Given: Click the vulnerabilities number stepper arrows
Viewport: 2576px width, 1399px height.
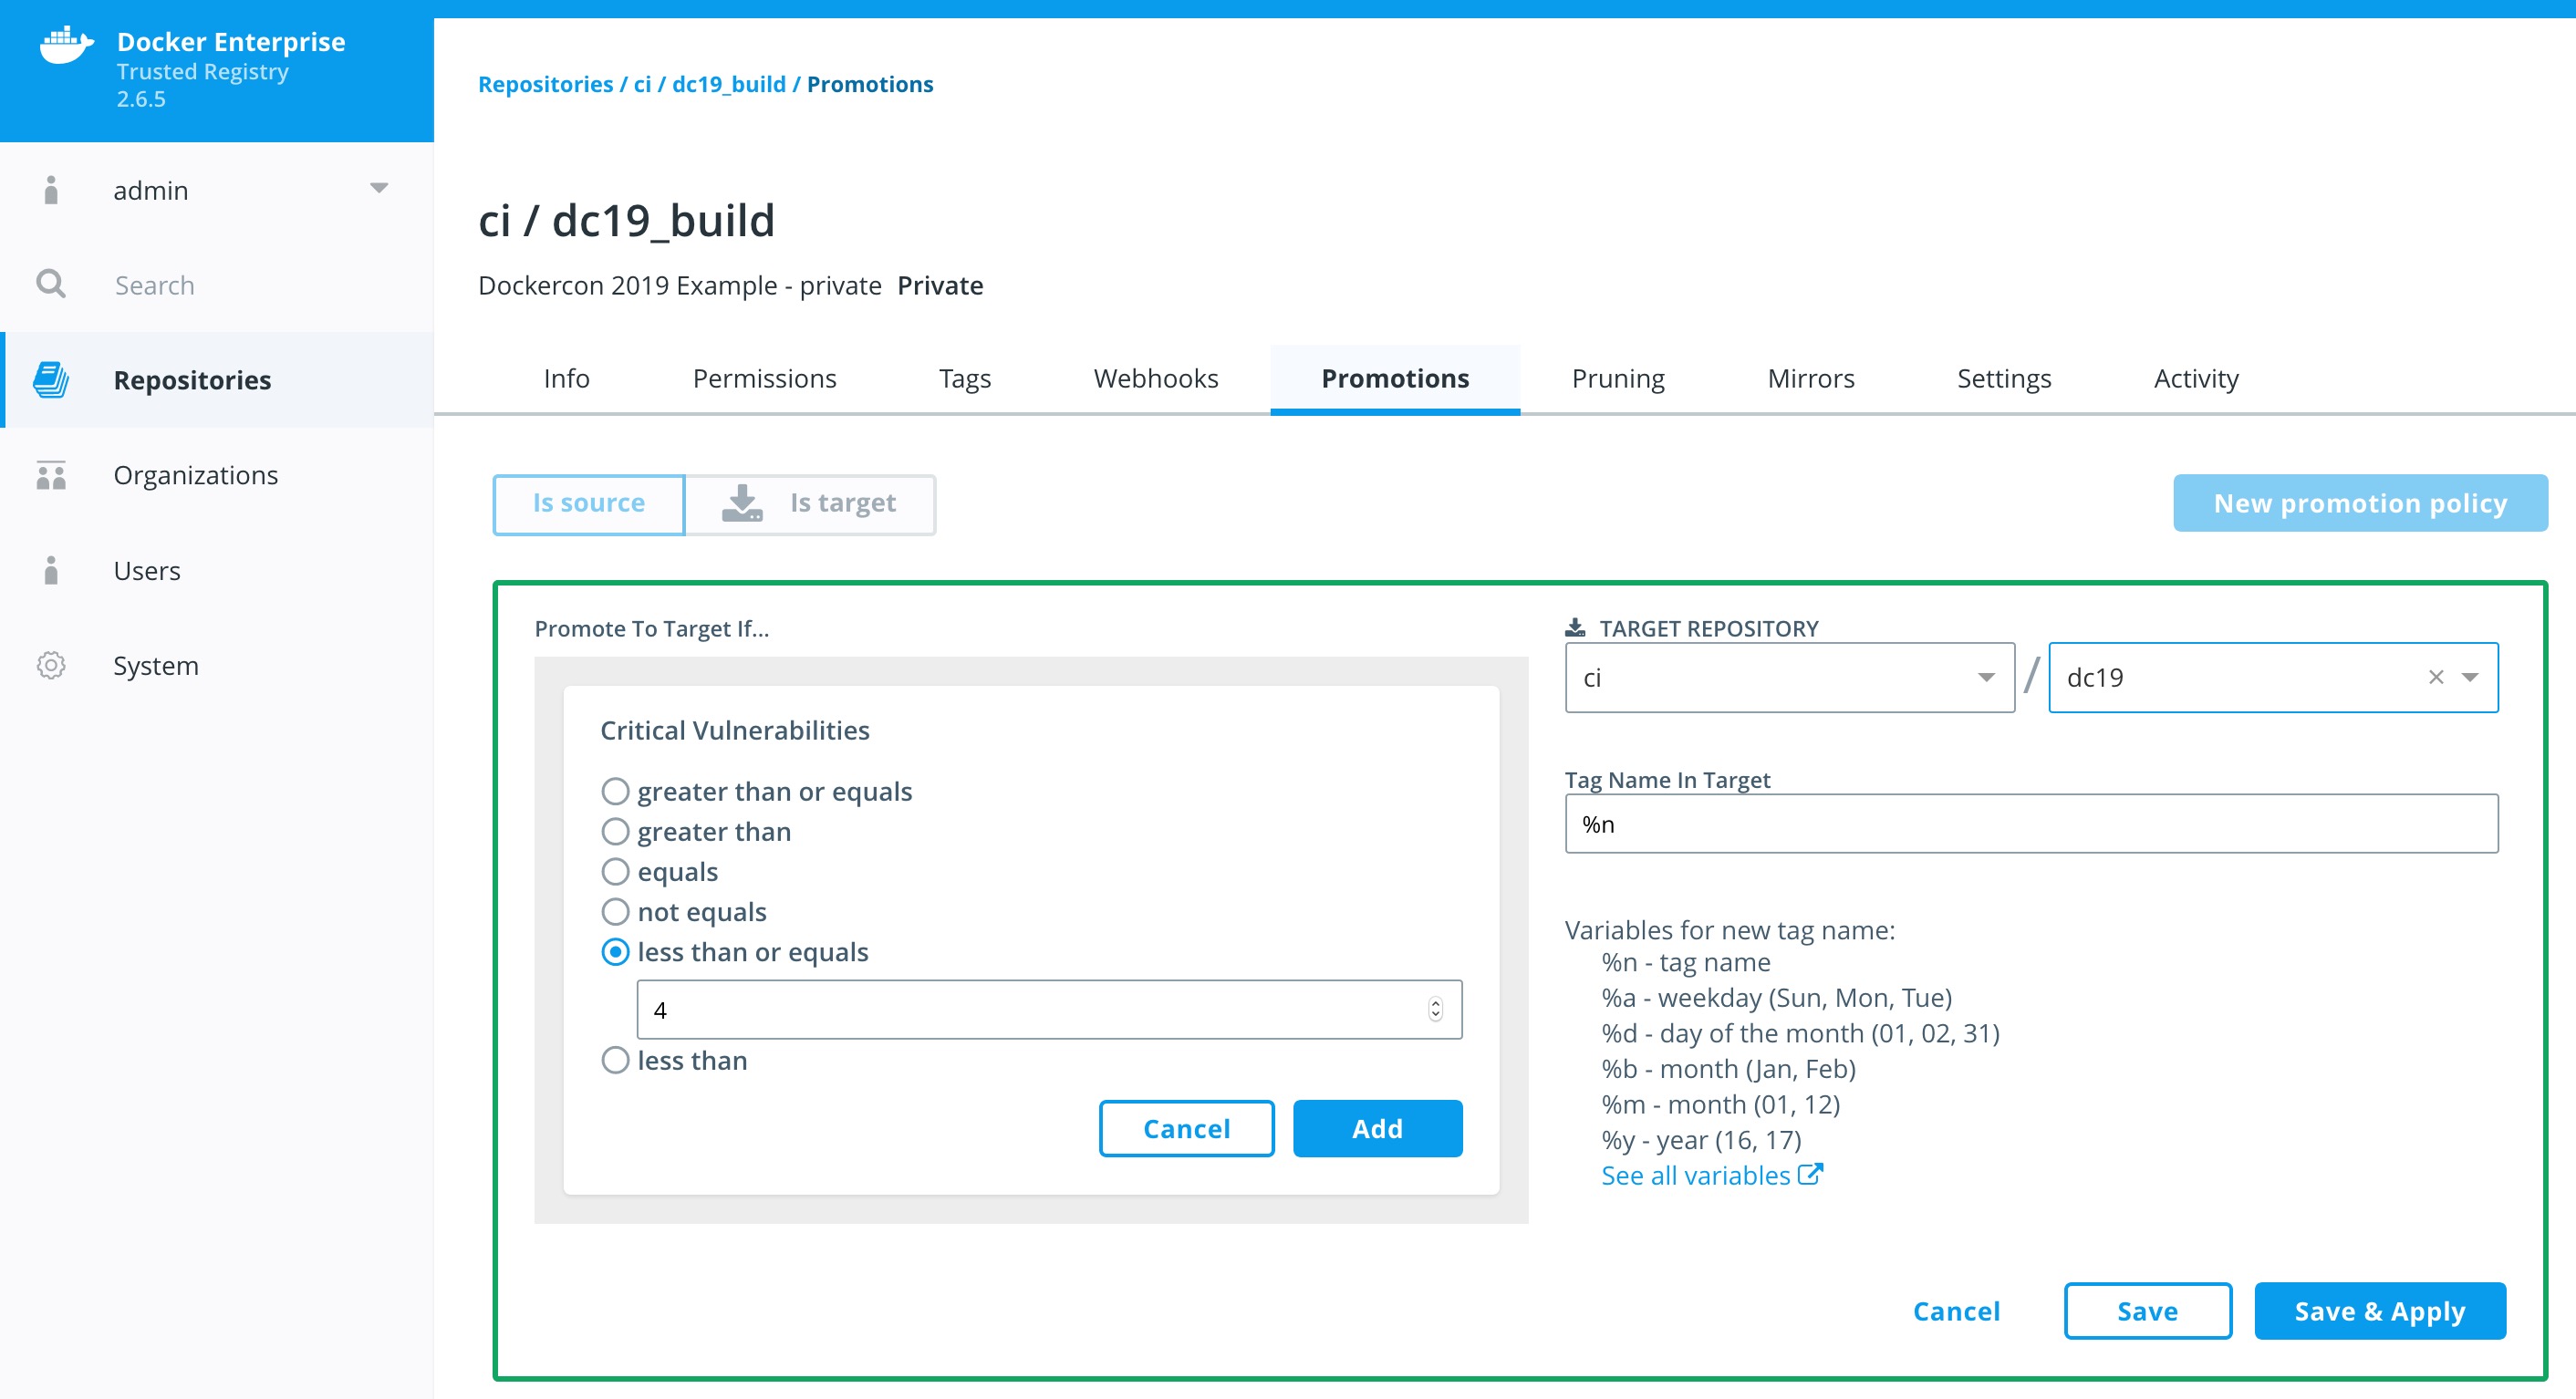Looking at the screenshot, I should coord(1435,1009).
